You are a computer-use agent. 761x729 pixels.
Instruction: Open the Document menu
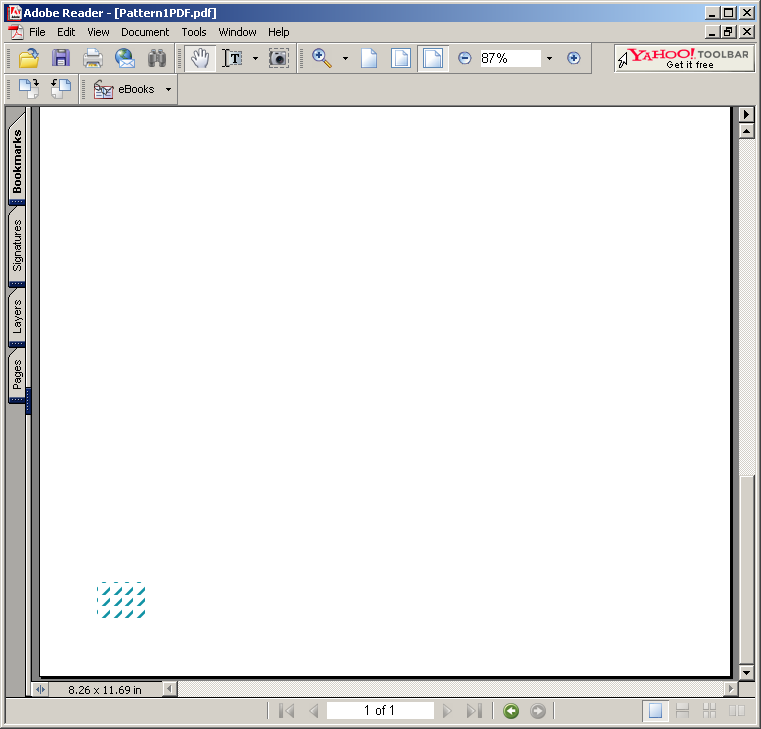(x=145, y=32)
